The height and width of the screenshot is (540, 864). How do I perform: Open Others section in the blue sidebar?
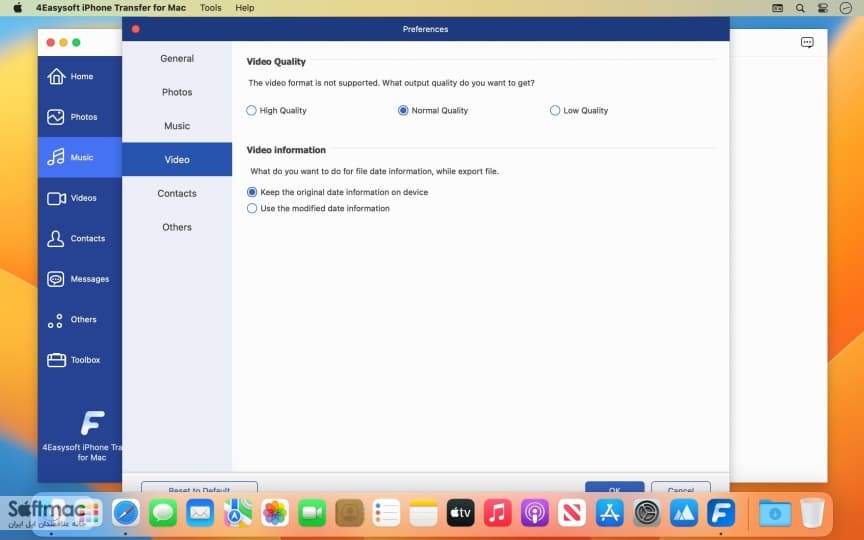80,320
